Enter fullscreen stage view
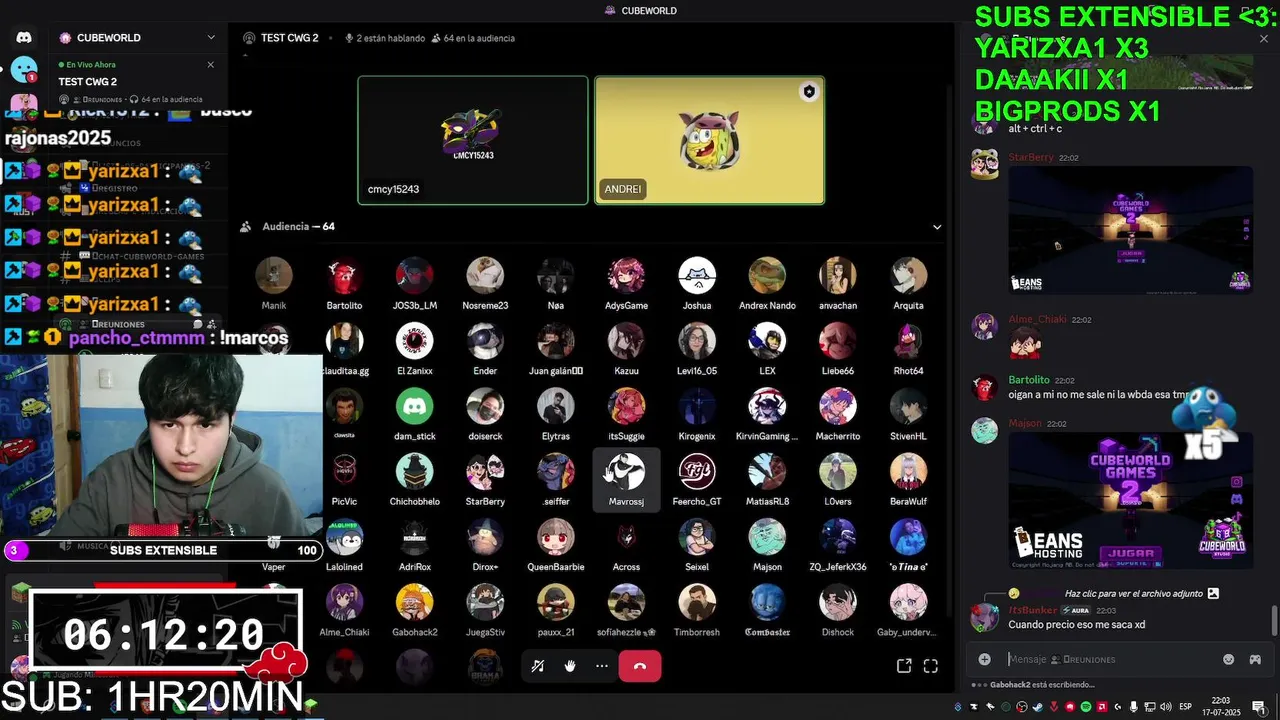This screenshot has width=1280, height=720. click(x=930, y=666)
